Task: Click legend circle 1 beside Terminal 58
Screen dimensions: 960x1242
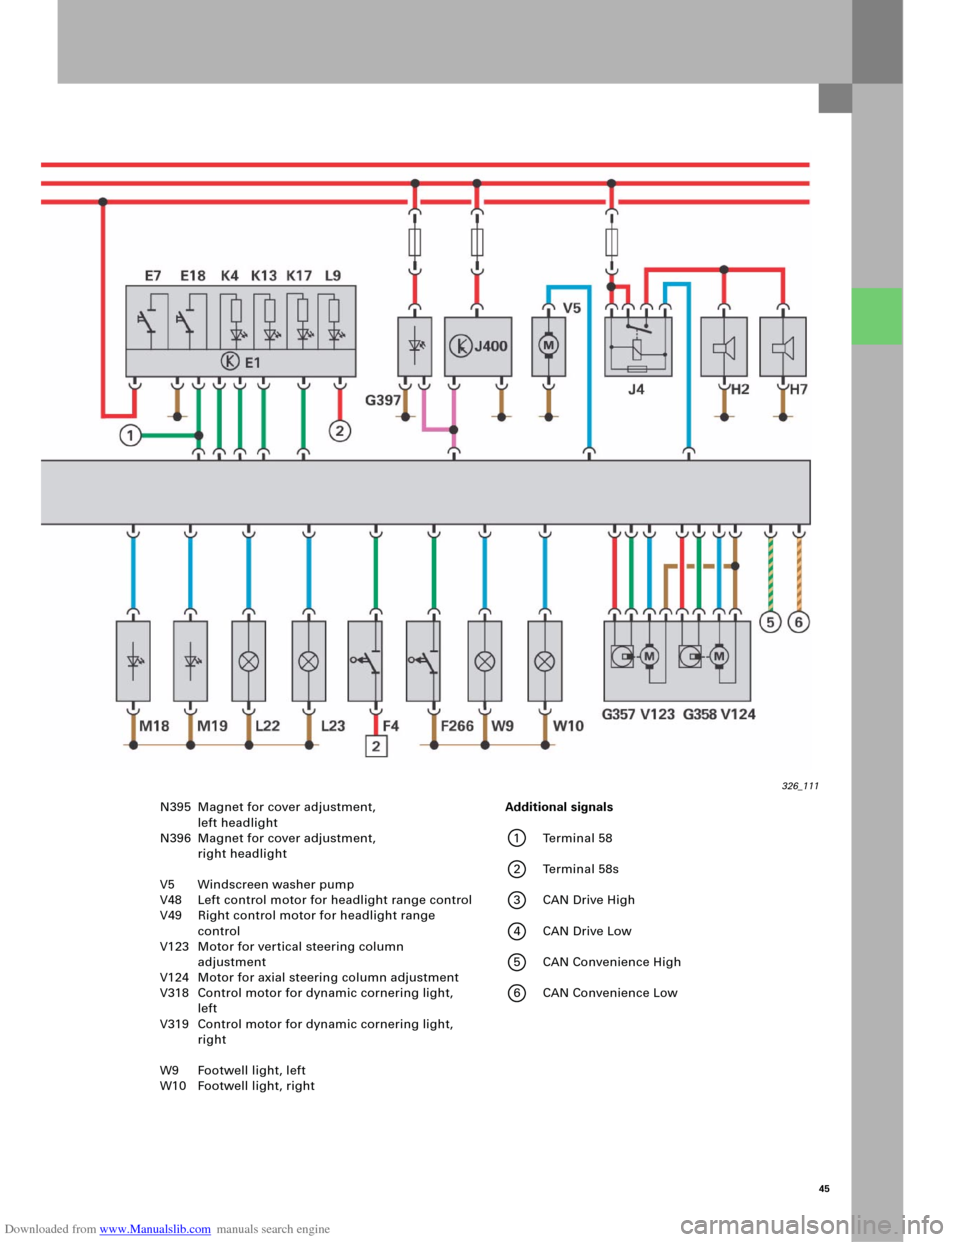Action: coord(516,838)
